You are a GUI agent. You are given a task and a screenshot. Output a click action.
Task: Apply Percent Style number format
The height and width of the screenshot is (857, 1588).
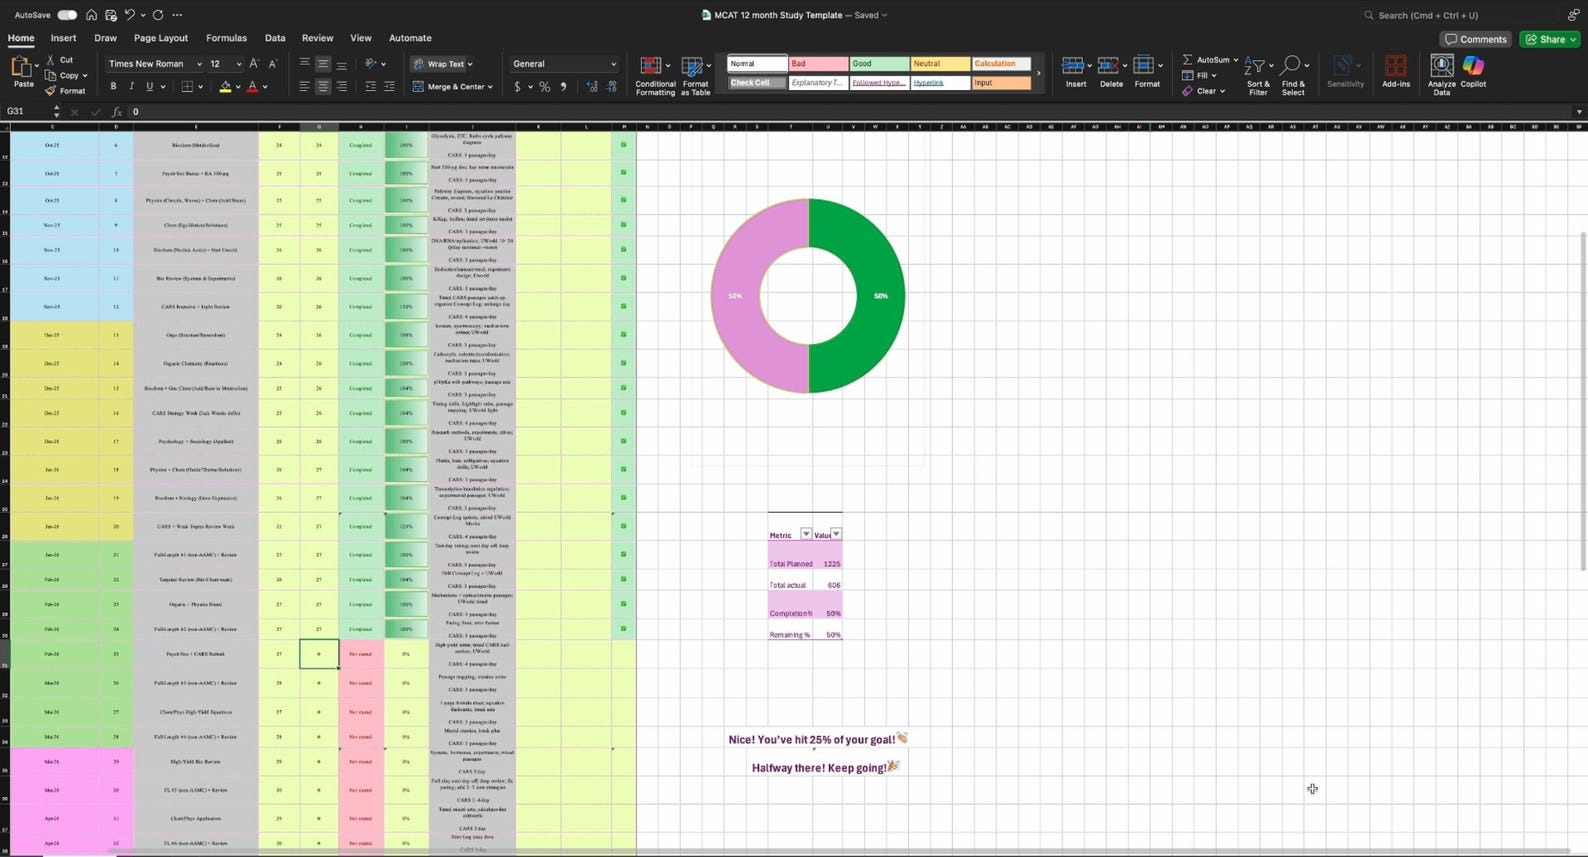point(545,87)
